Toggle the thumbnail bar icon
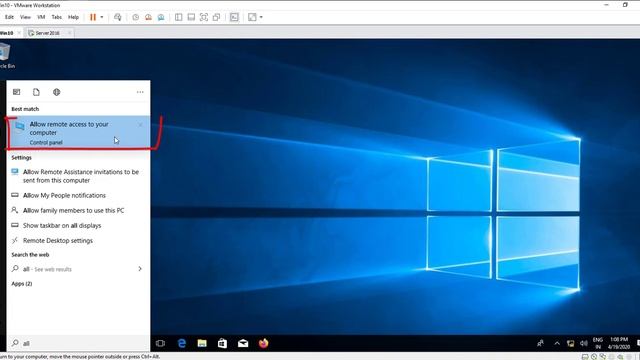The width and height of the screenshot is (640, 360). (191, 17)
